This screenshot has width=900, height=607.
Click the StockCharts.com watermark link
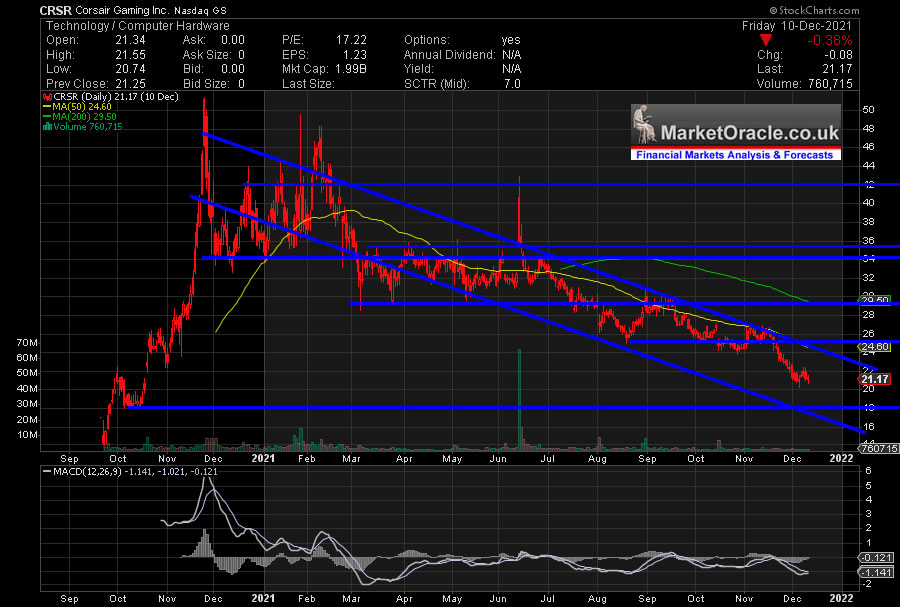[x=853, y=11]
